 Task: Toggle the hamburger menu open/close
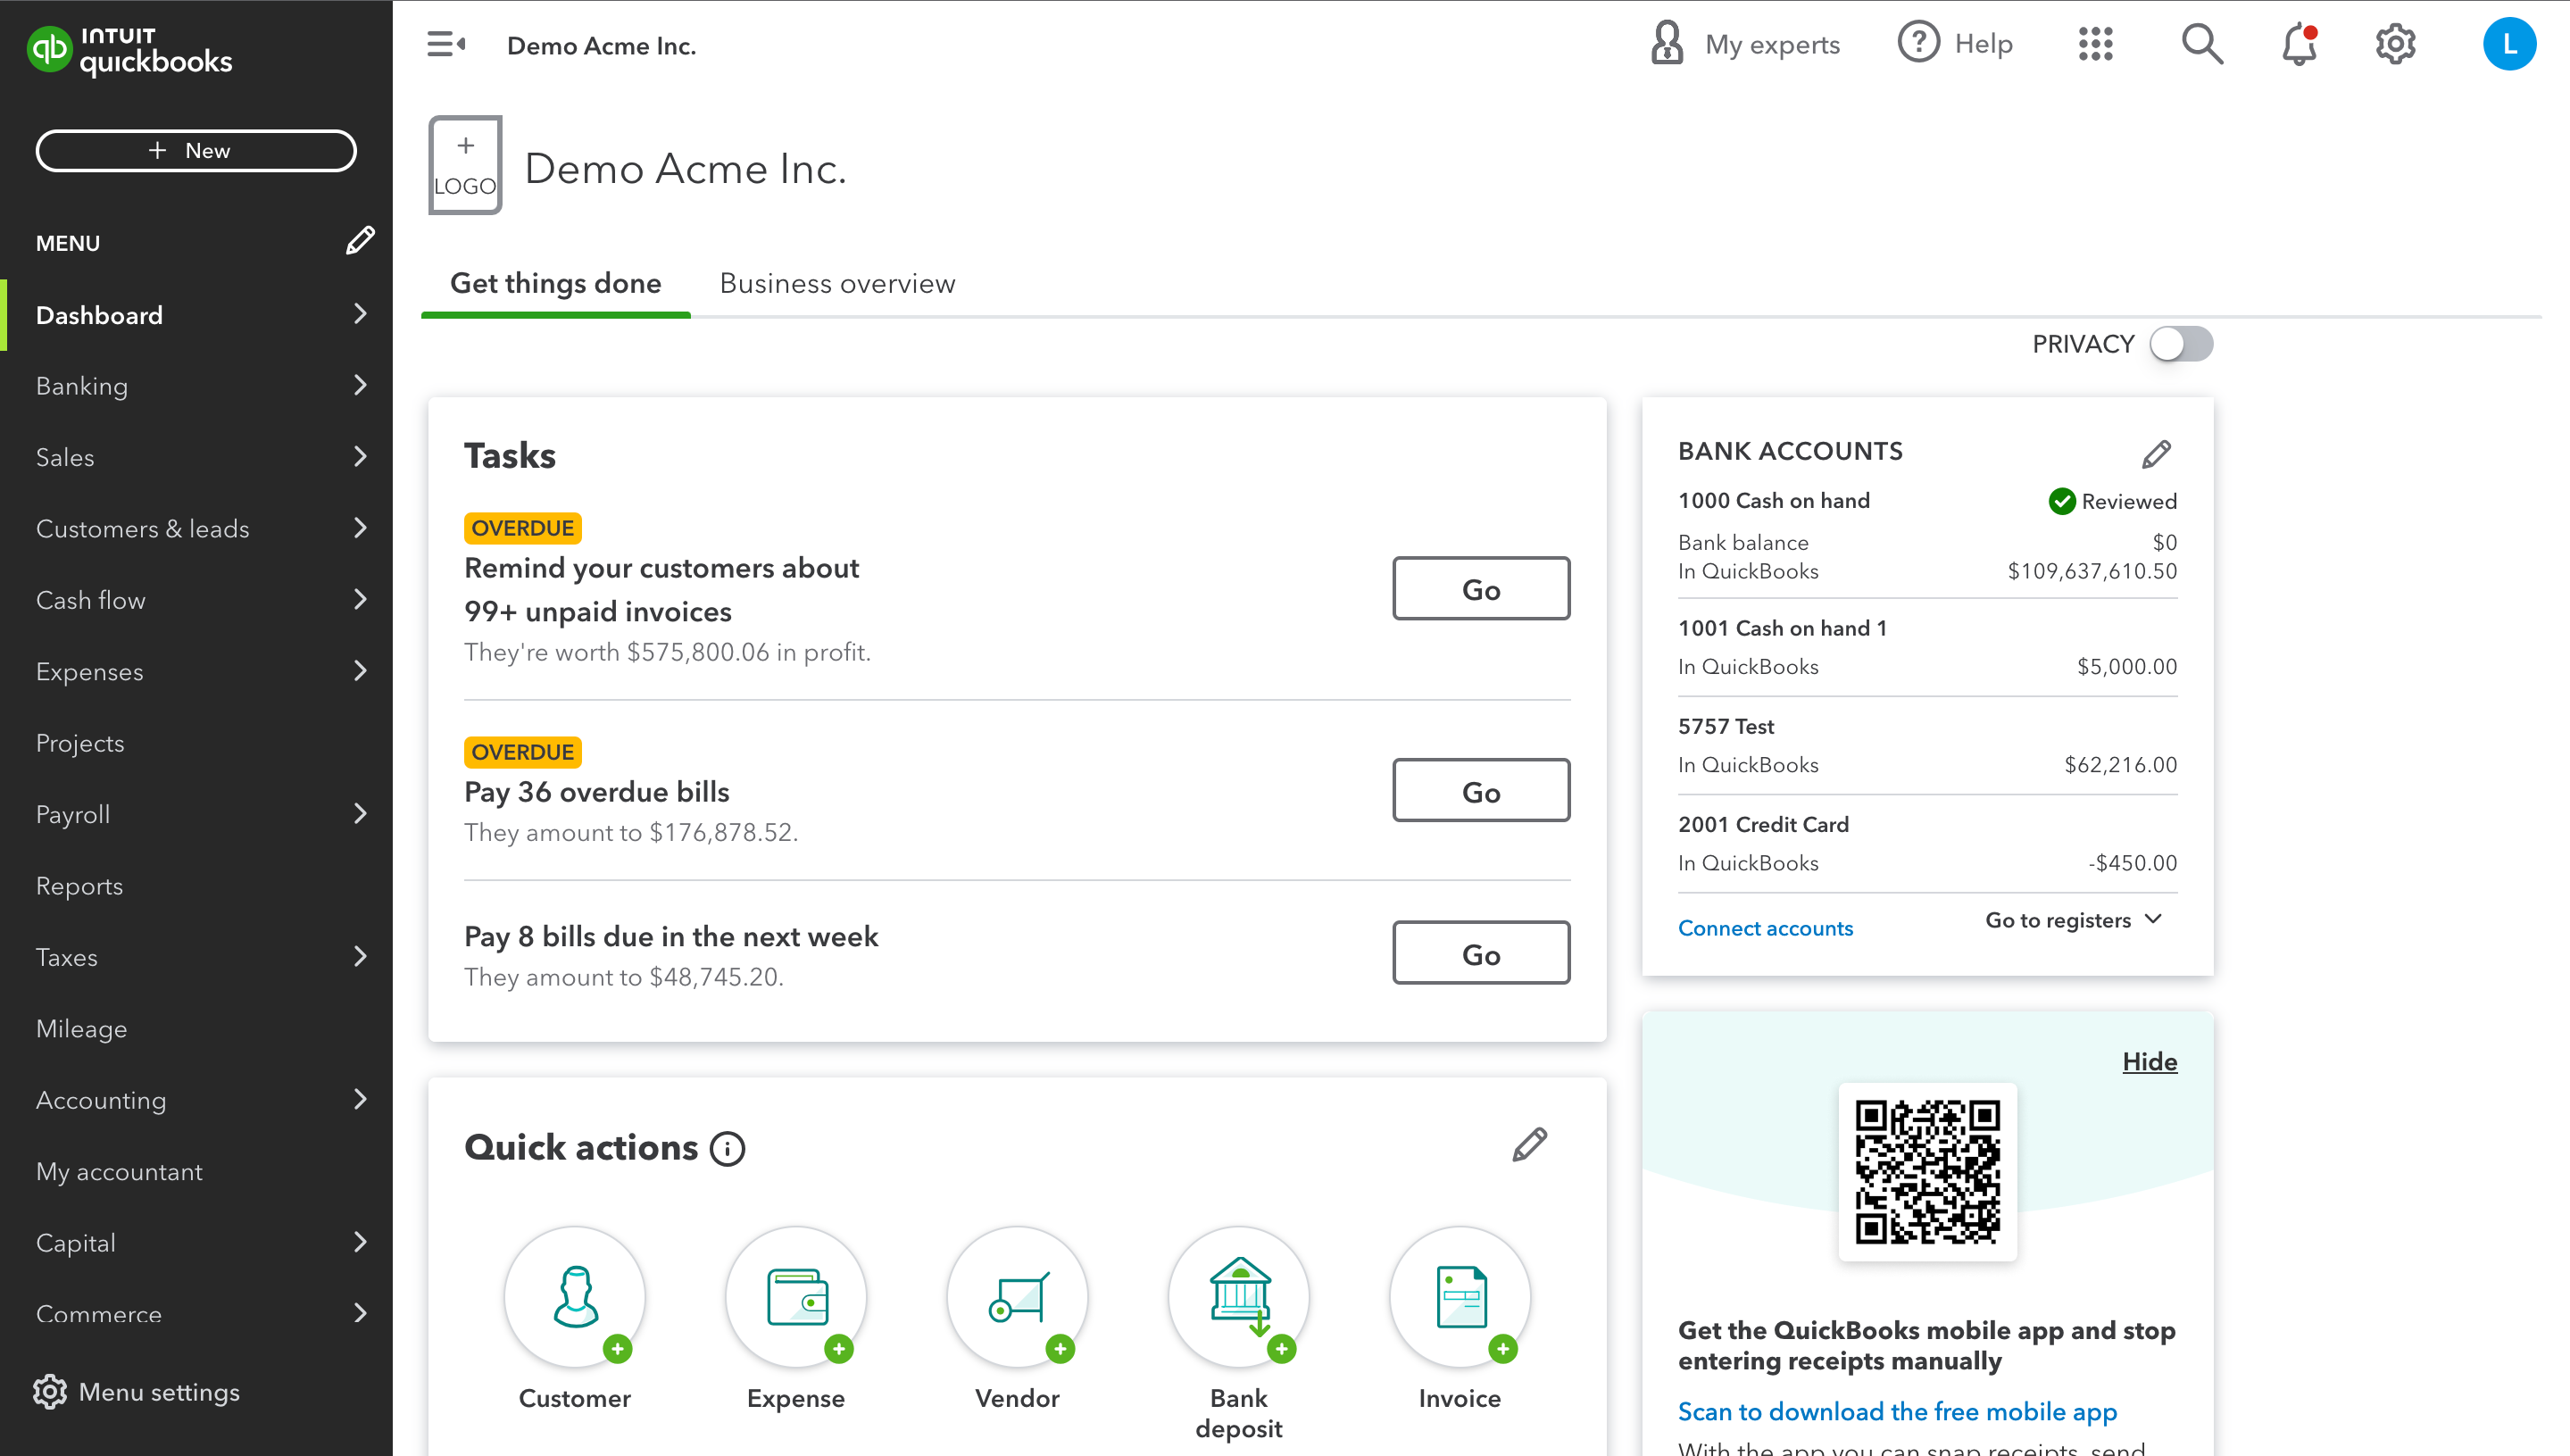446,44
